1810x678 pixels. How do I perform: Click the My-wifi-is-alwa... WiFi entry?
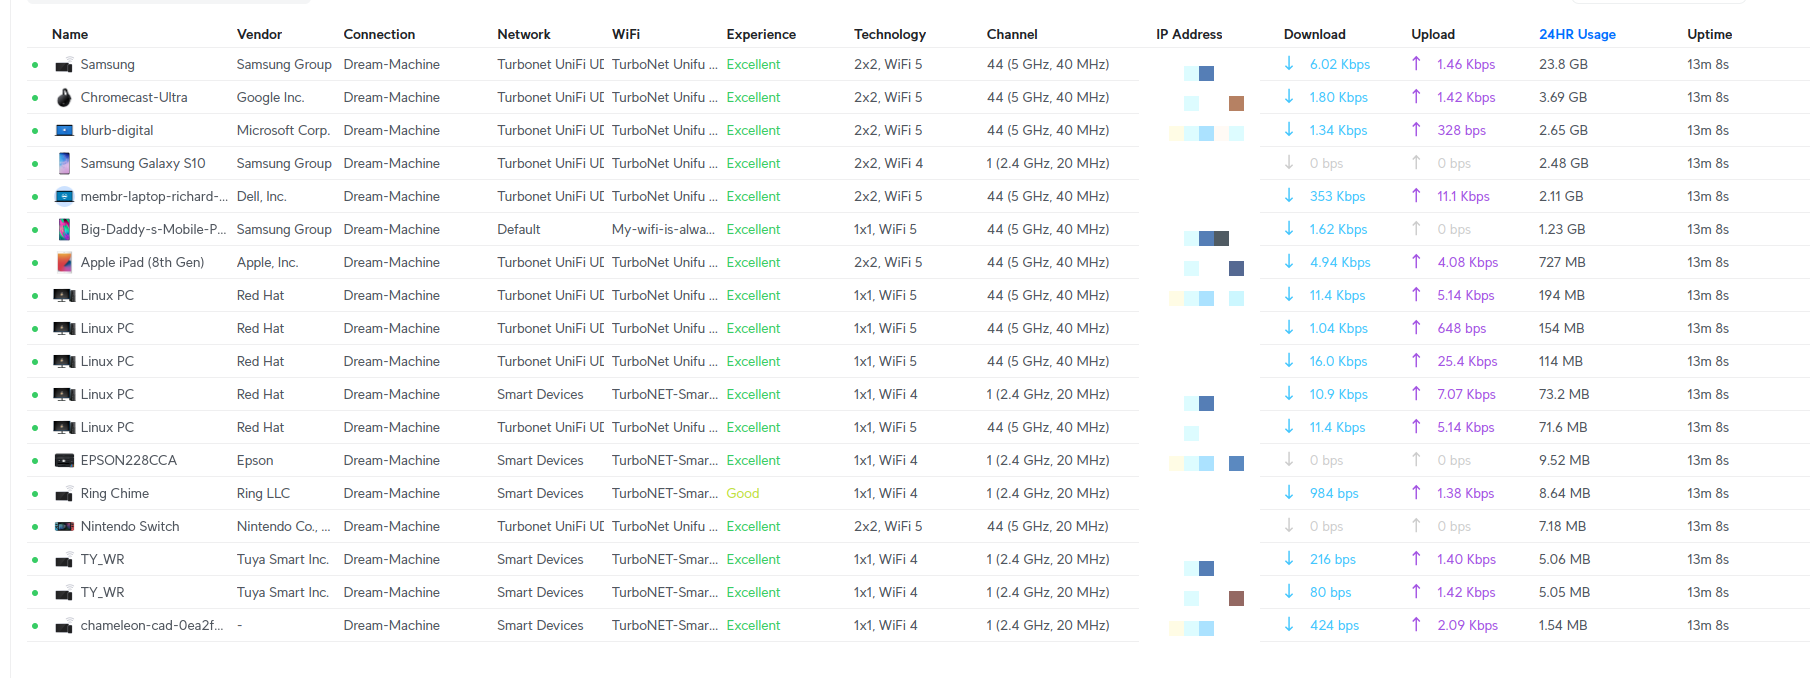[663, 229]
